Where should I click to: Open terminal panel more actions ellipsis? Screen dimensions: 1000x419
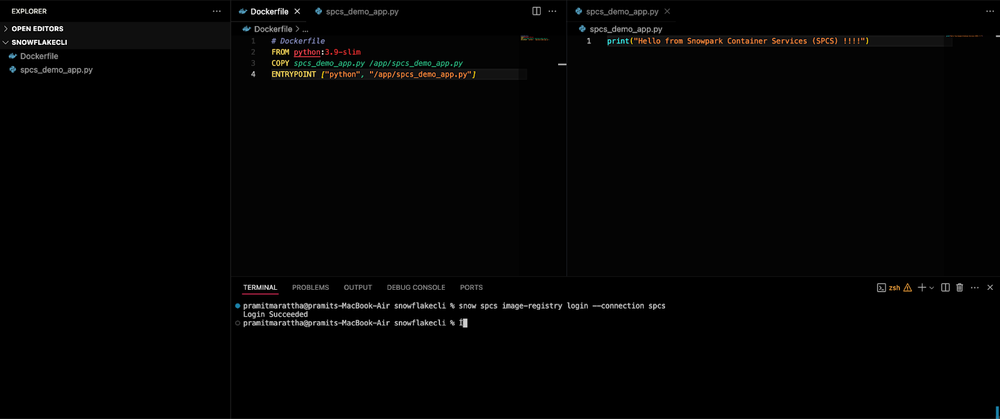click(x=974, y=287)
